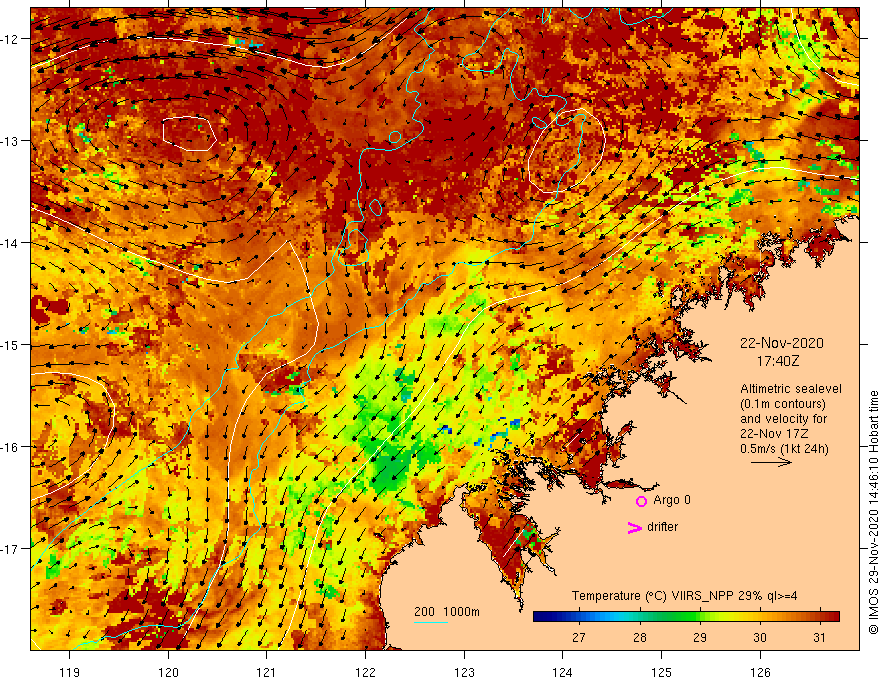Click the longitude axis label 125
The height and width of the screenshot is (680, 880).
pyautogui.click(x=661, y=672)
